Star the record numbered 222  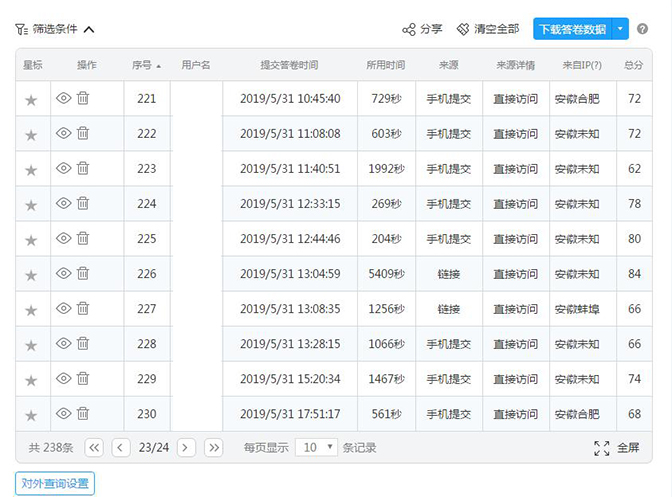[x=31, y=135]
